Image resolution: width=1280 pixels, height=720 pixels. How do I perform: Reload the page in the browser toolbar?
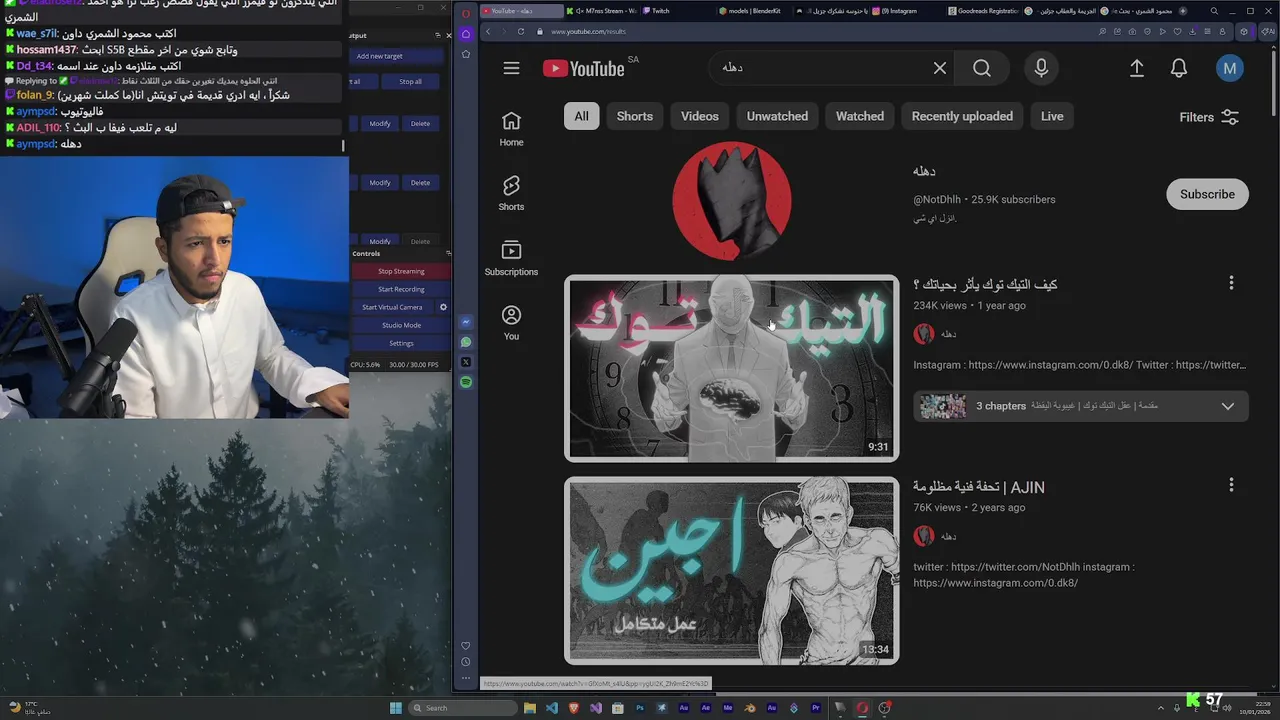521,31
